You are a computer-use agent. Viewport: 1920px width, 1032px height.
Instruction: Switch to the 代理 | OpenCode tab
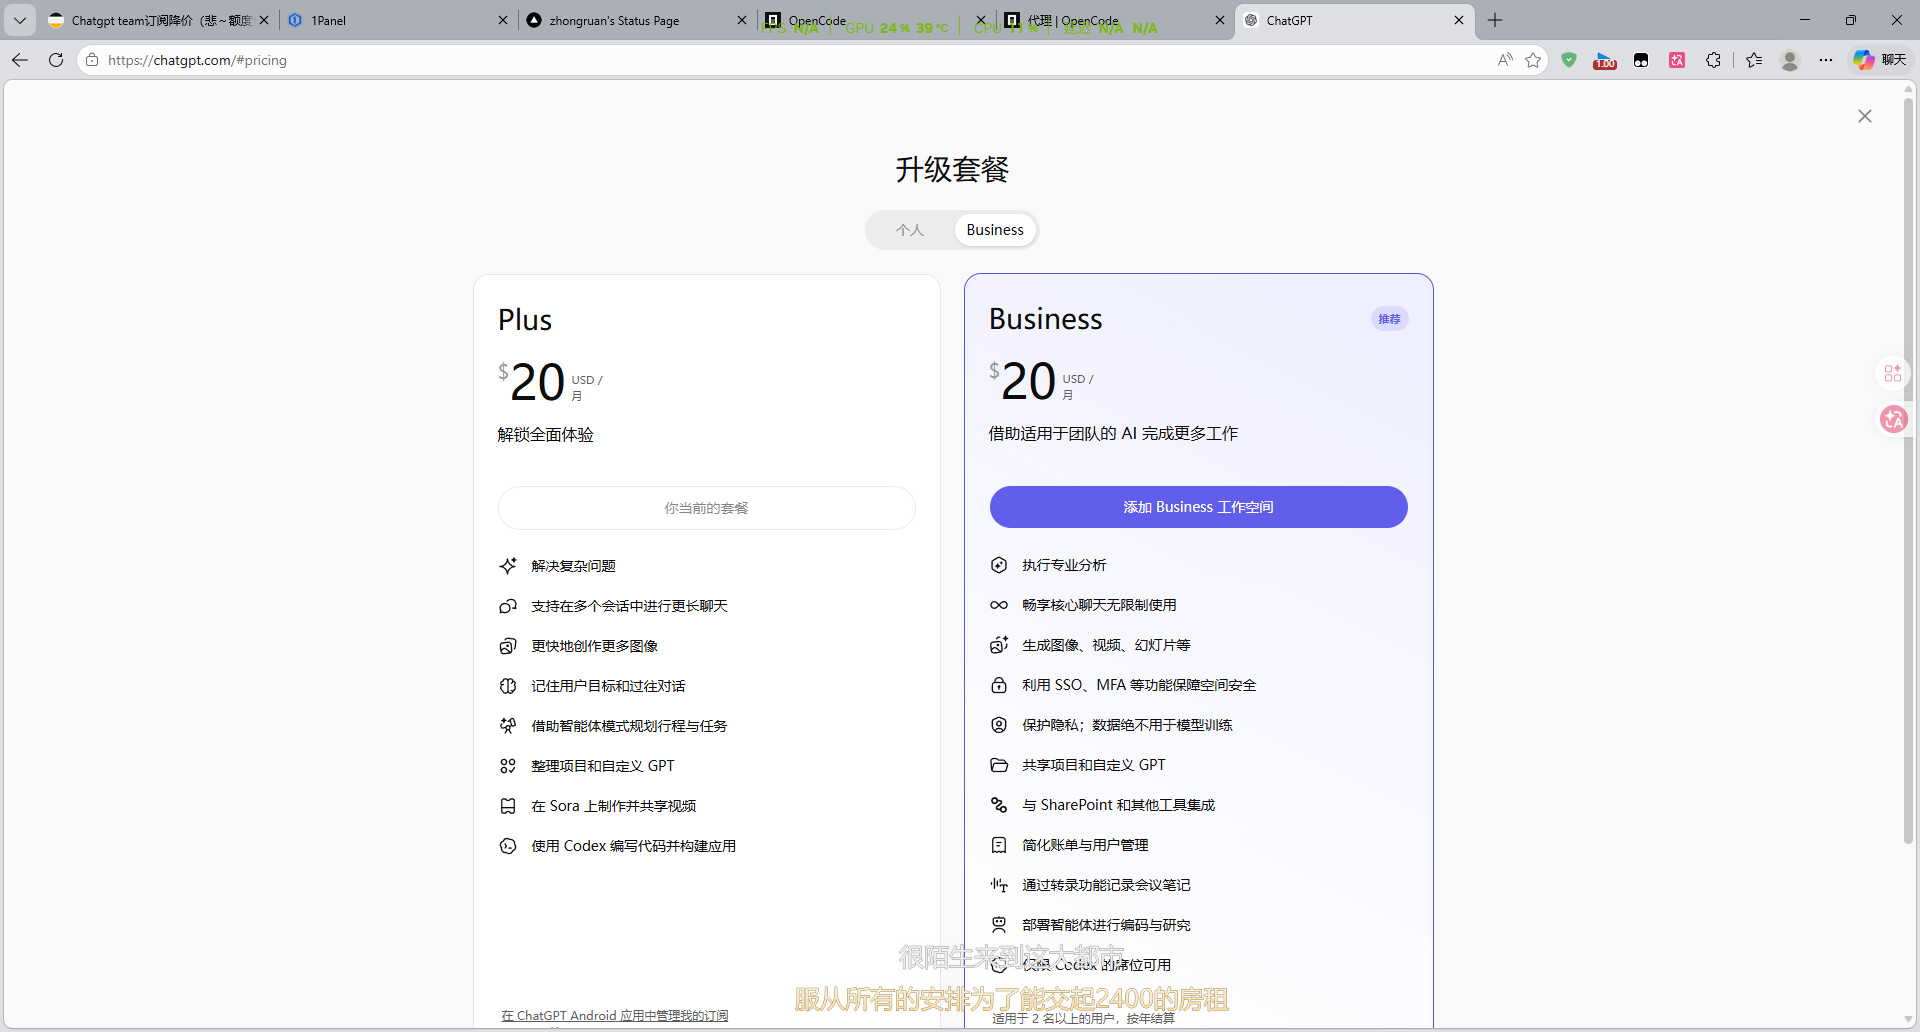1115,20
